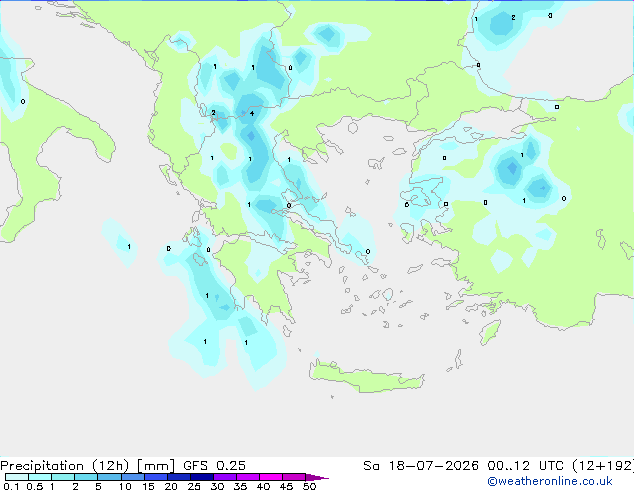Click the 1–2 mm legend swatch
Image resolution: width=634 pixels, height=490 pixels.
pos(63,477)
